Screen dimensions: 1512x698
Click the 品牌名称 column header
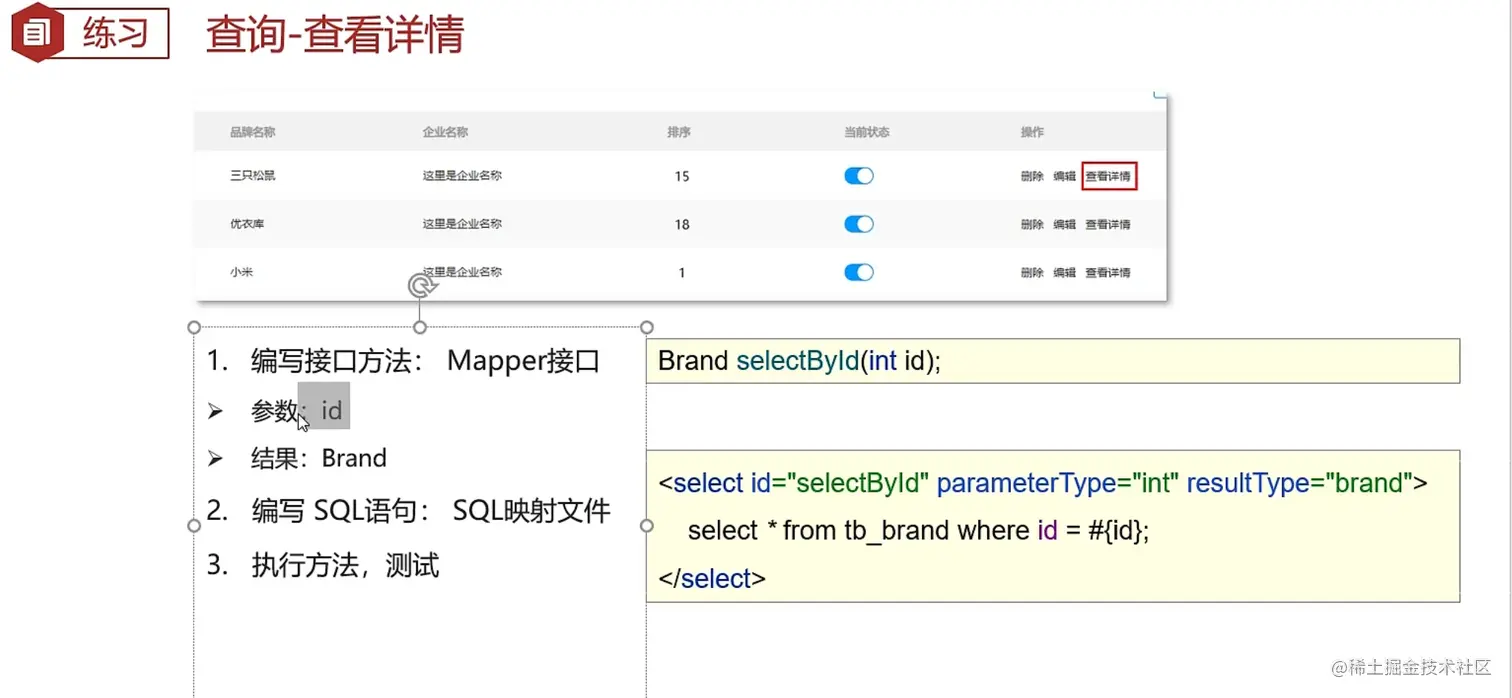click(252, 132)
